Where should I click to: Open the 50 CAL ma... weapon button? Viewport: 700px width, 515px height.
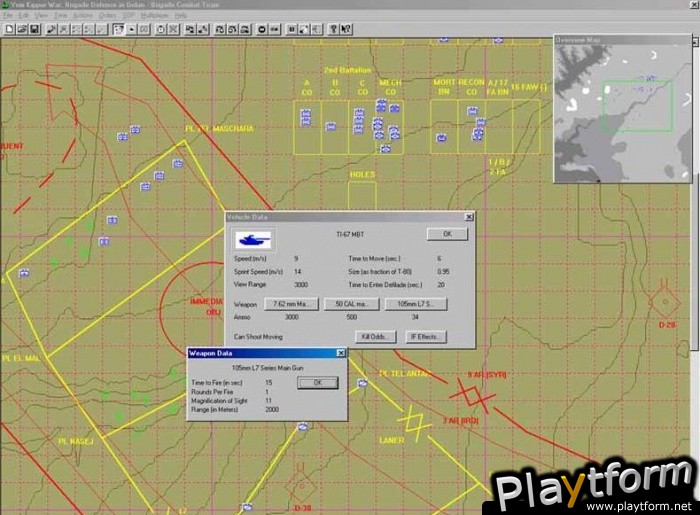(x=351, y=304)
